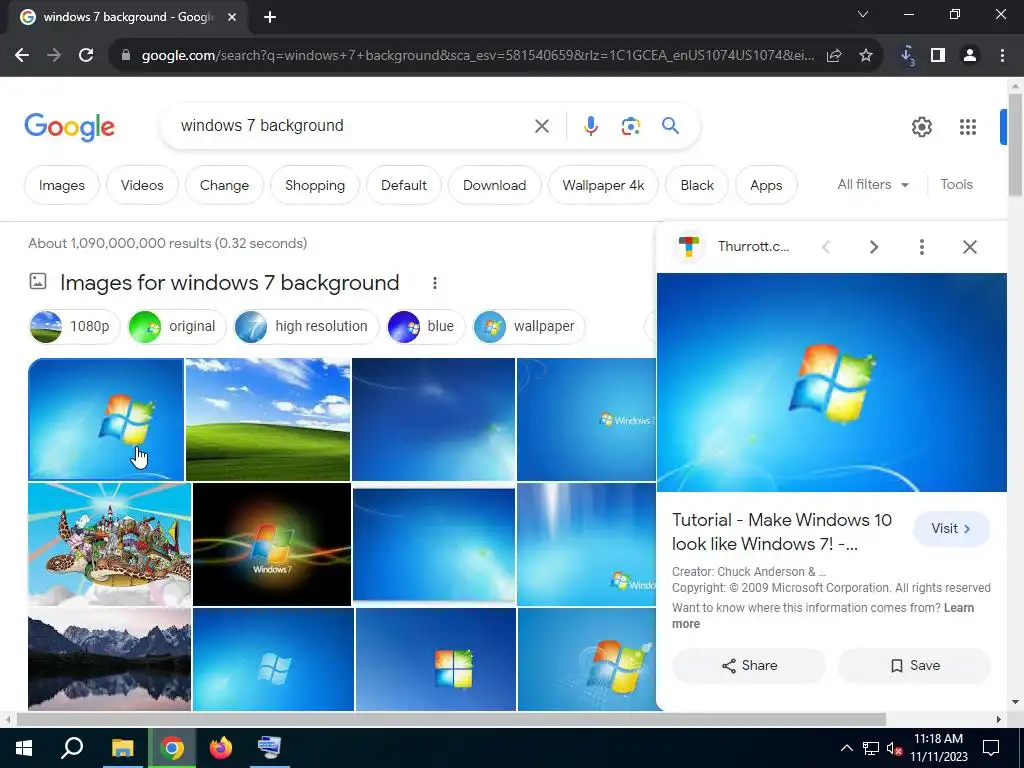This screenshot has height=768, width=1024.
Task: Open the Chrome profile icon
Action: point(970,56)
